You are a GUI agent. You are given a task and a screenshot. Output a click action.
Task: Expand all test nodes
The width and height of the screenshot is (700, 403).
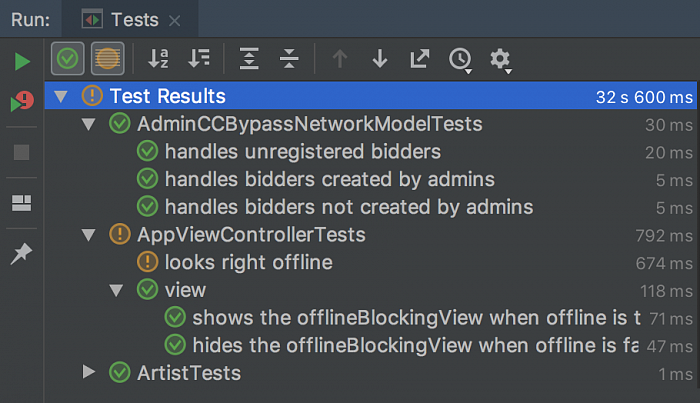249,59
